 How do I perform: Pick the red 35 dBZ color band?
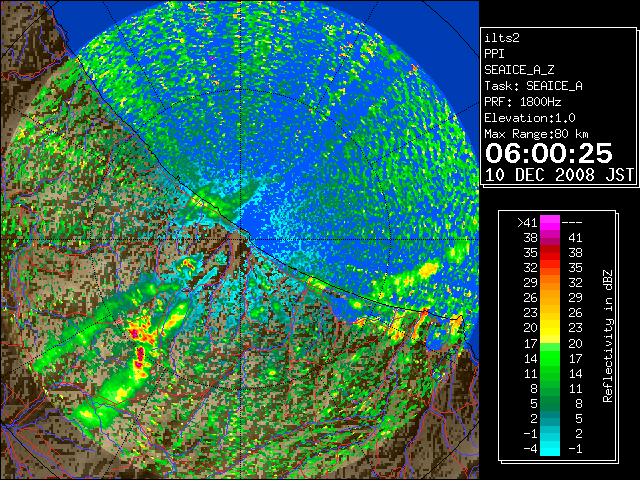550,253
